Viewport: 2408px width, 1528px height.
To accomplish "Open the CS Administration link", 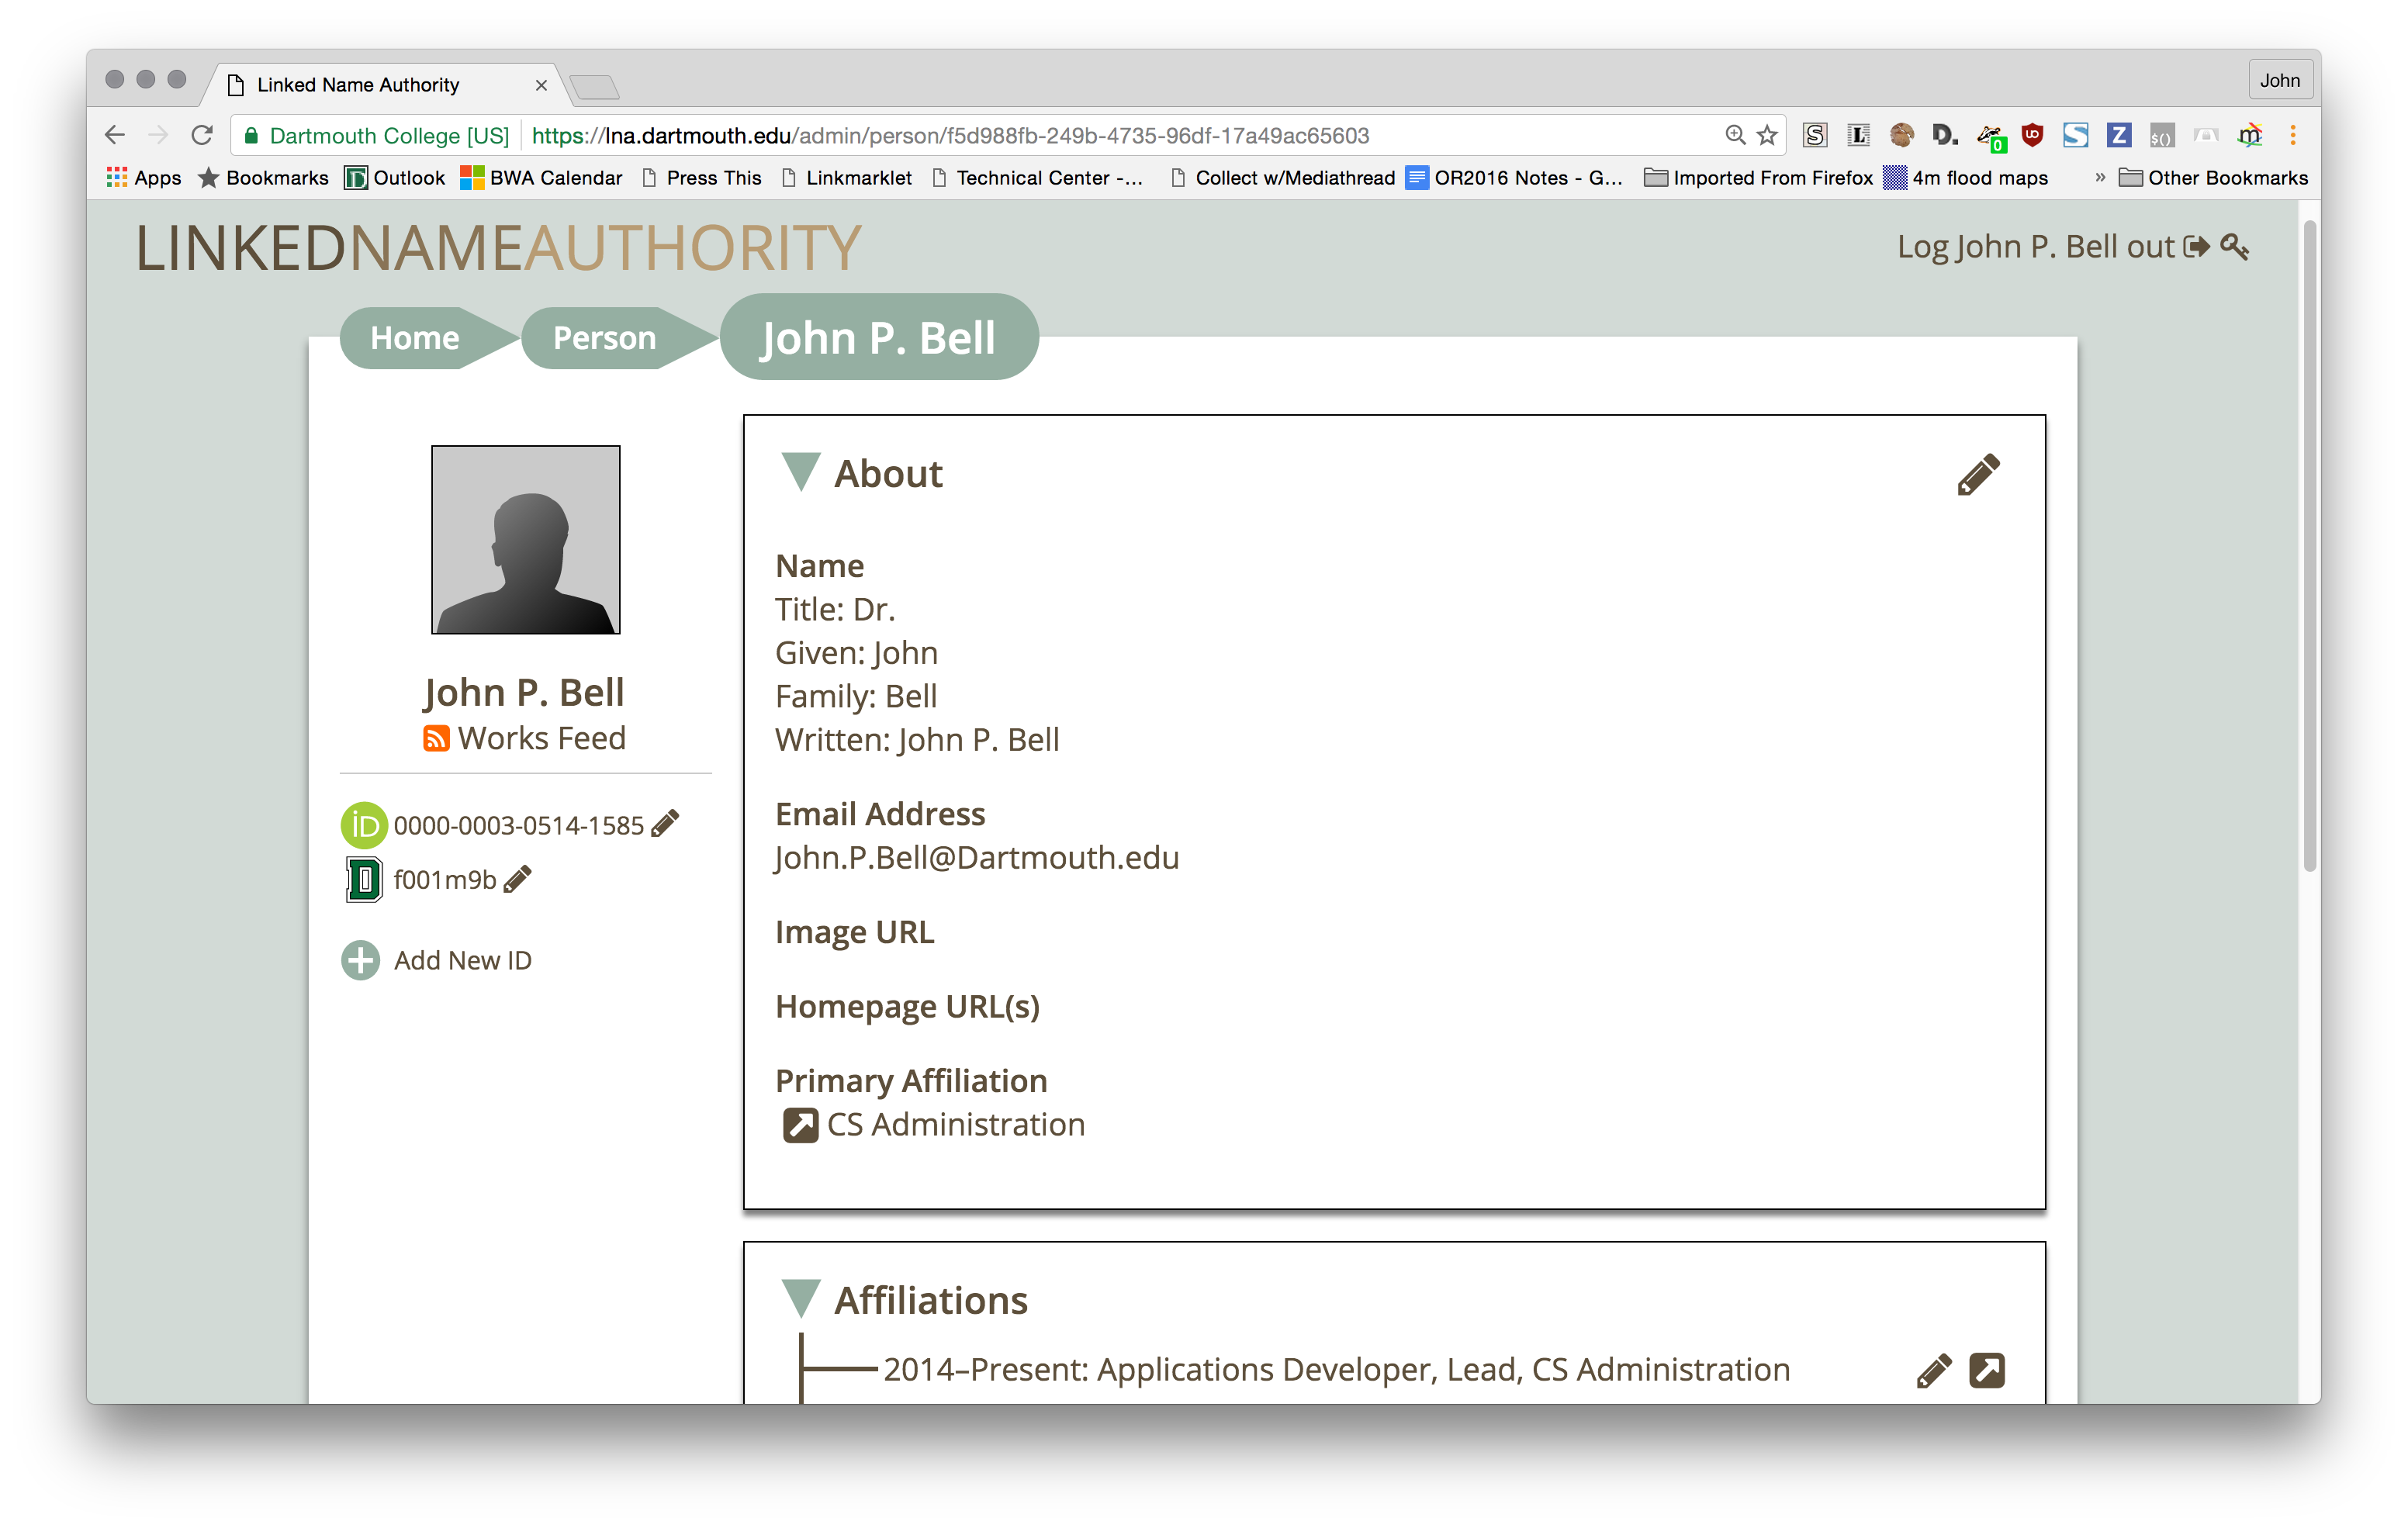I will point(955,1125).
